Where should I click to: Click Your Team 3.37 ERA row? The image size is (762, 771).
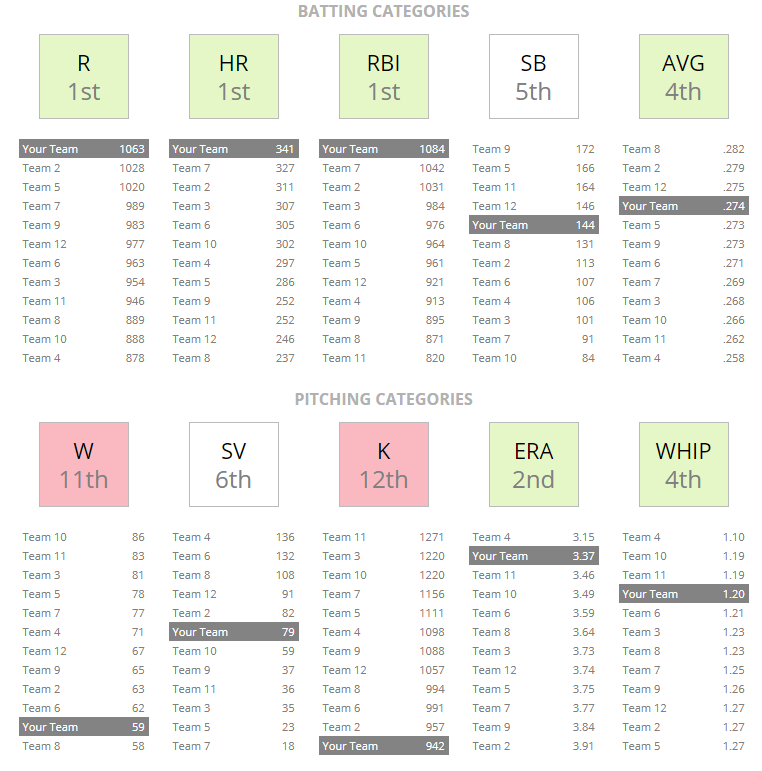(534, 556)
